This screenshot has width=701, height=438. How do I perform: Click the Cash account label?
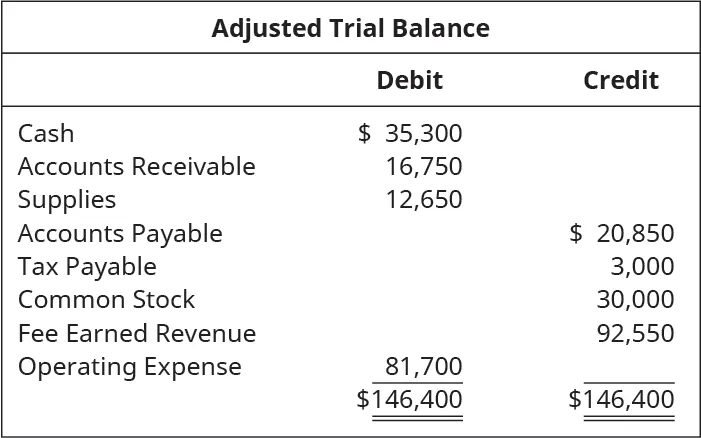pos(46,133)
